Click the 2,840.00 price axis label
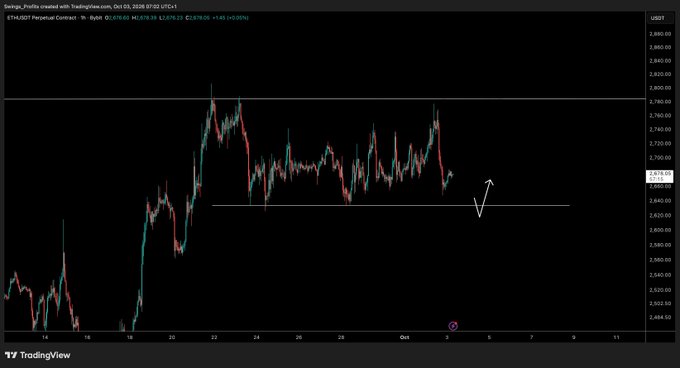Image resolution: width=680 pixels, height=368 pixels. click(x=660, y=61)
